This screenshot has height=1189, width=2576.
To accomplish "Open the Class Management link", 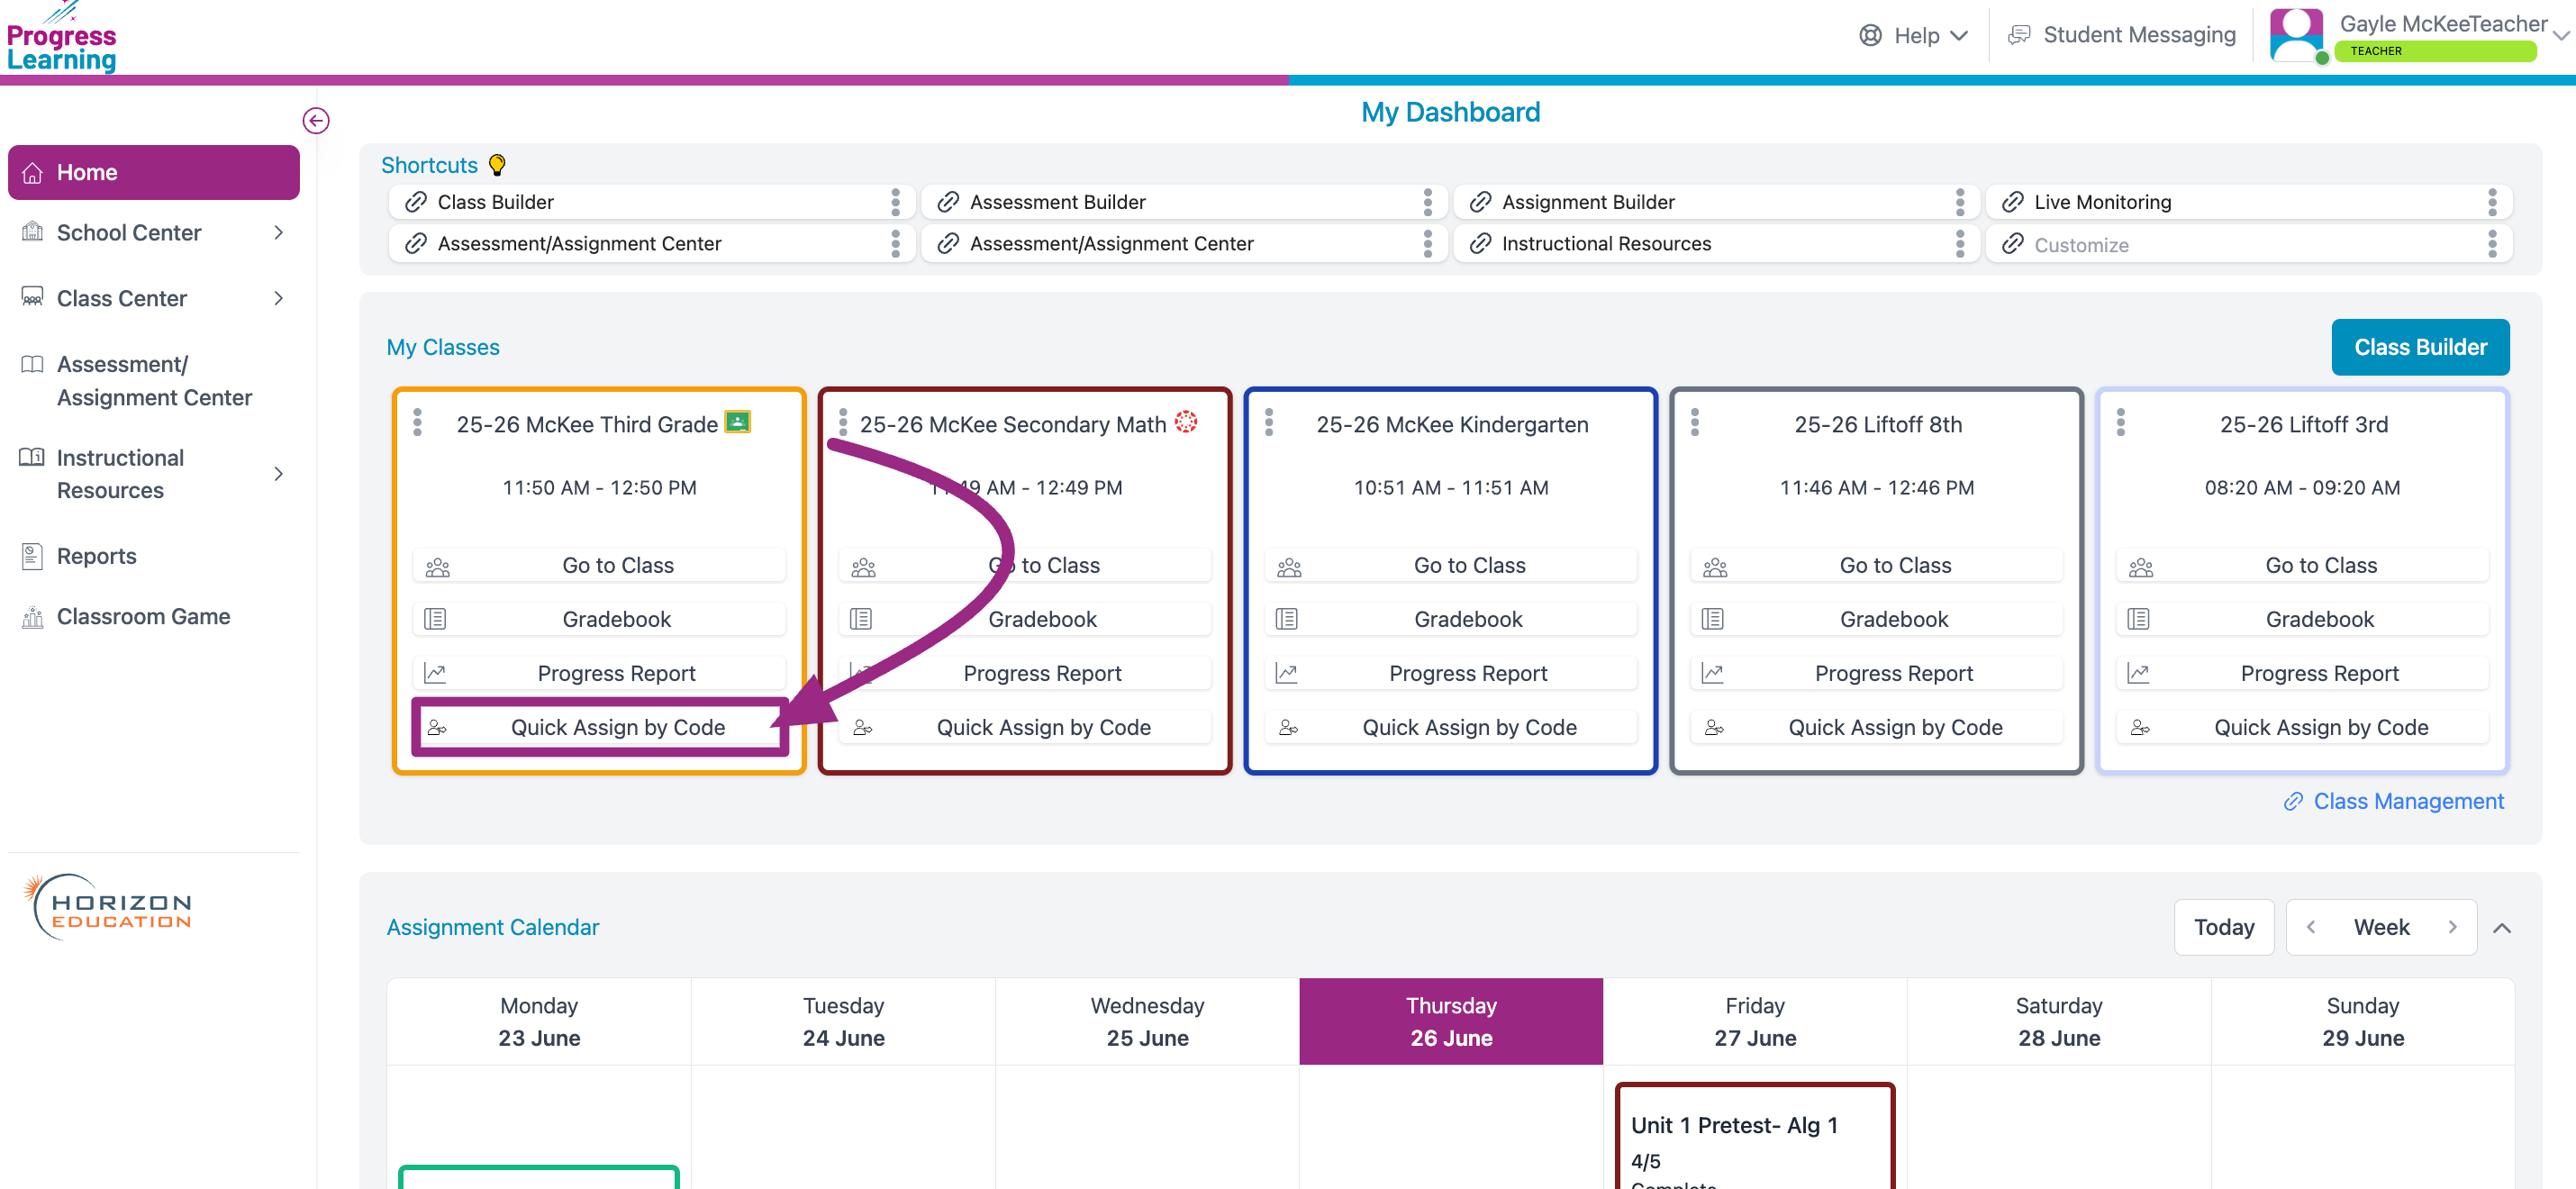I will tap(2408, 802).
